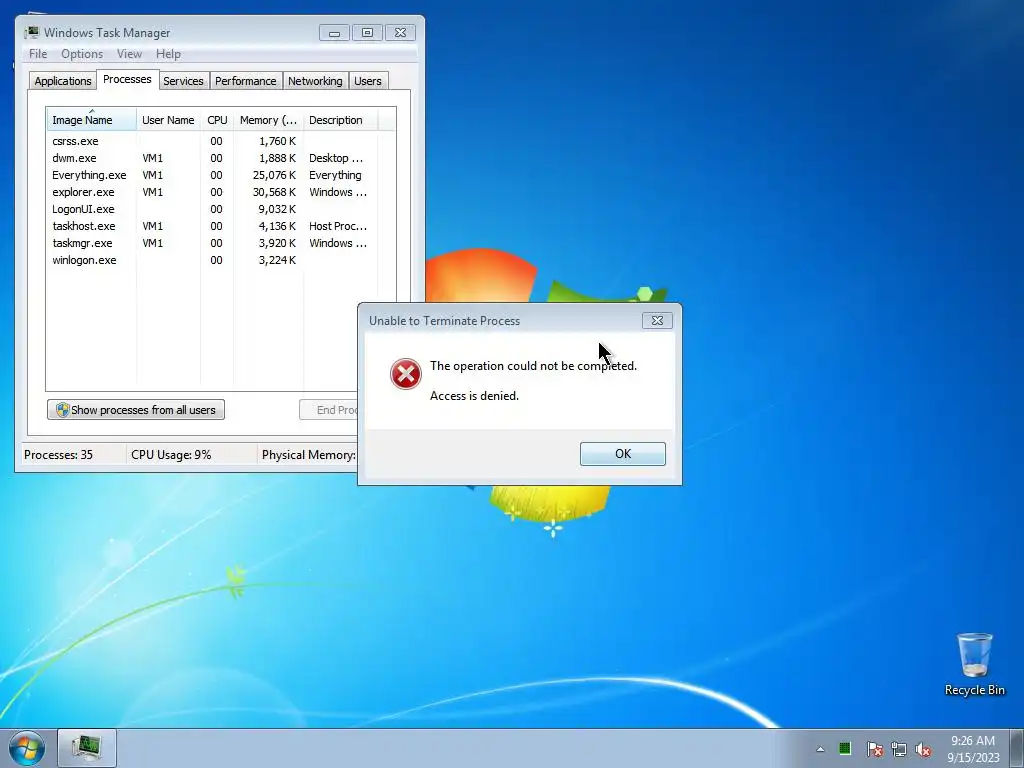Click Show processes from all users

136,409
